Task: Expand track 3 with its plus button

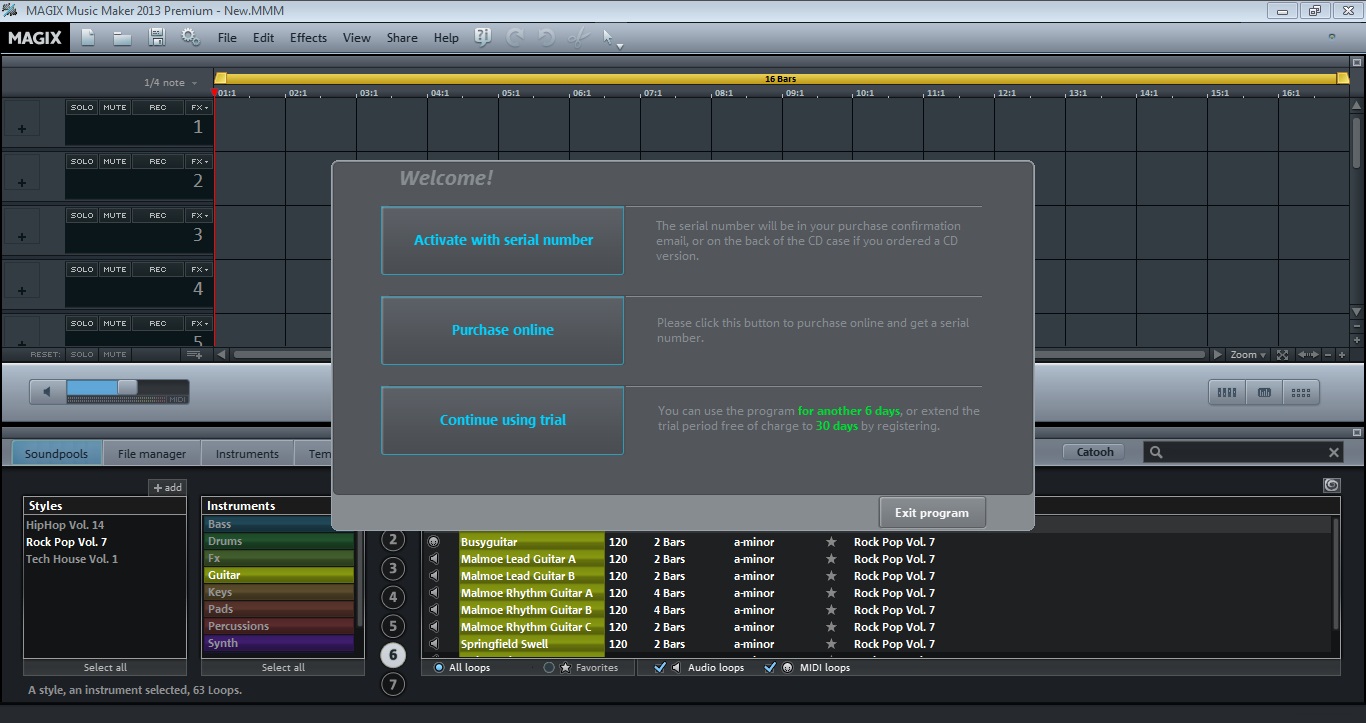Action: [22, 236]
